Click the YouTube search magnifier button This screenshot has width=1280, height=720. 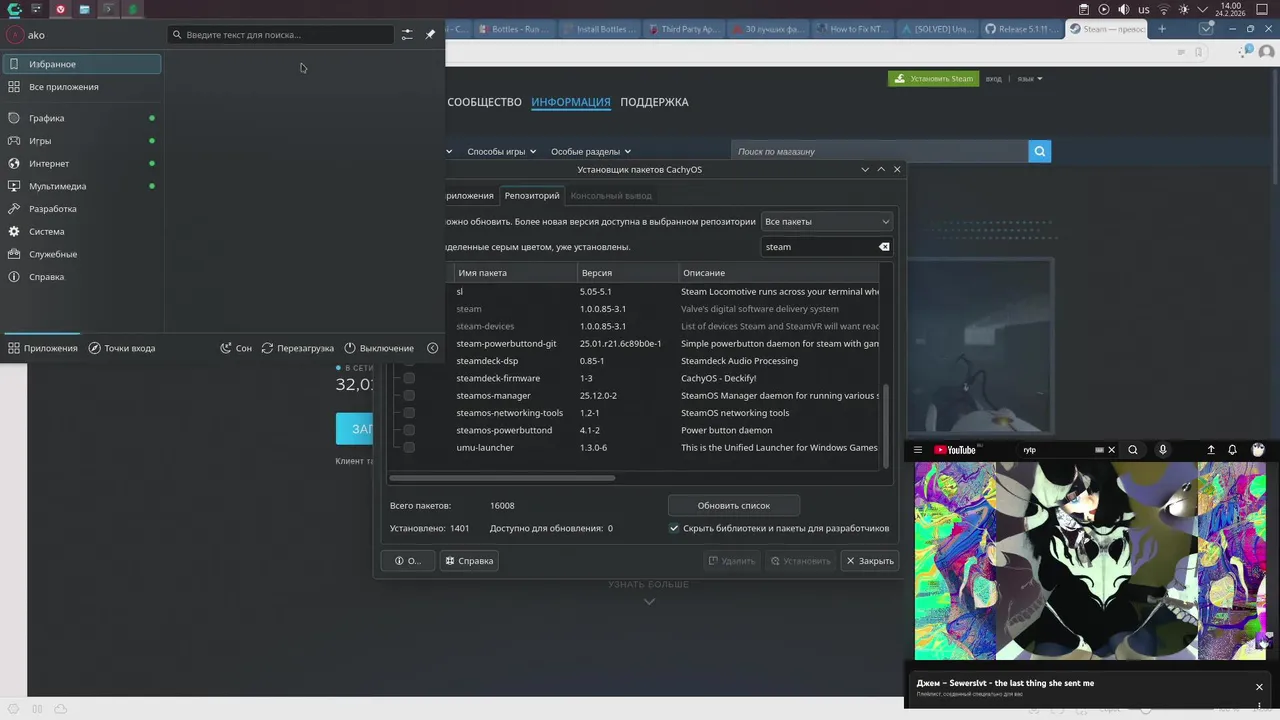click(x=1133, y=450)
